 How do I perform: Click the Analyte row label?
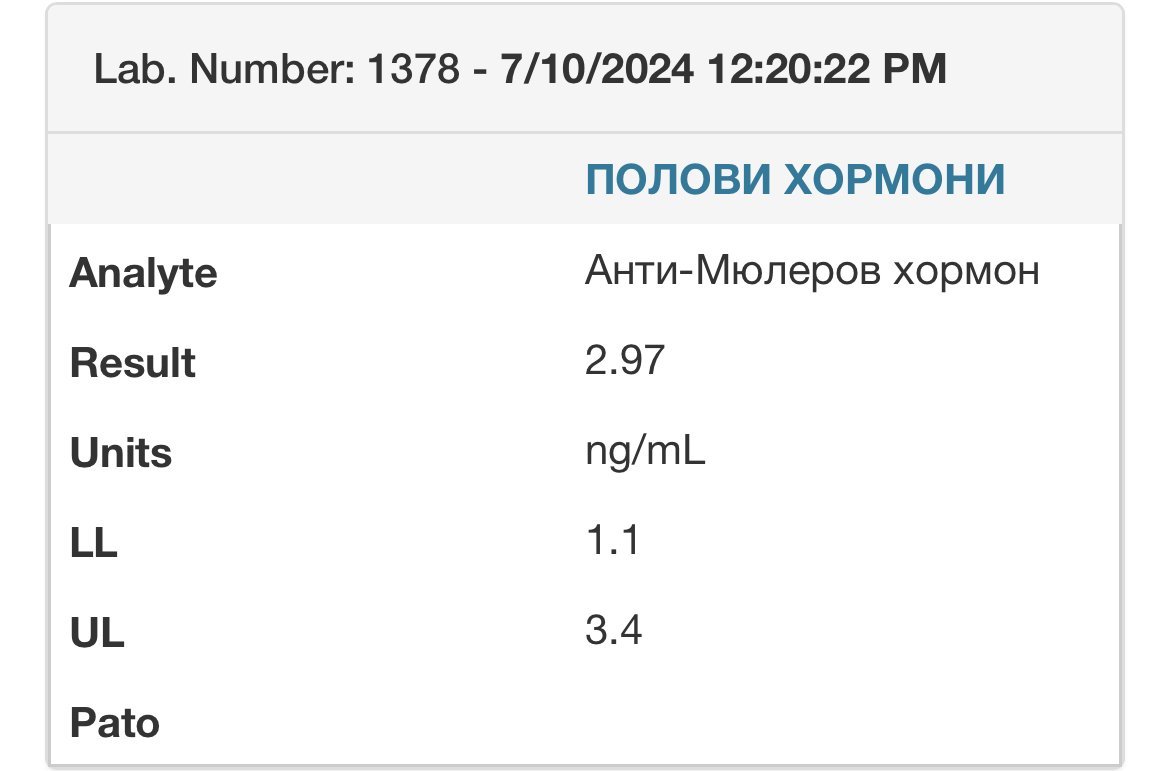click(143, 274)
